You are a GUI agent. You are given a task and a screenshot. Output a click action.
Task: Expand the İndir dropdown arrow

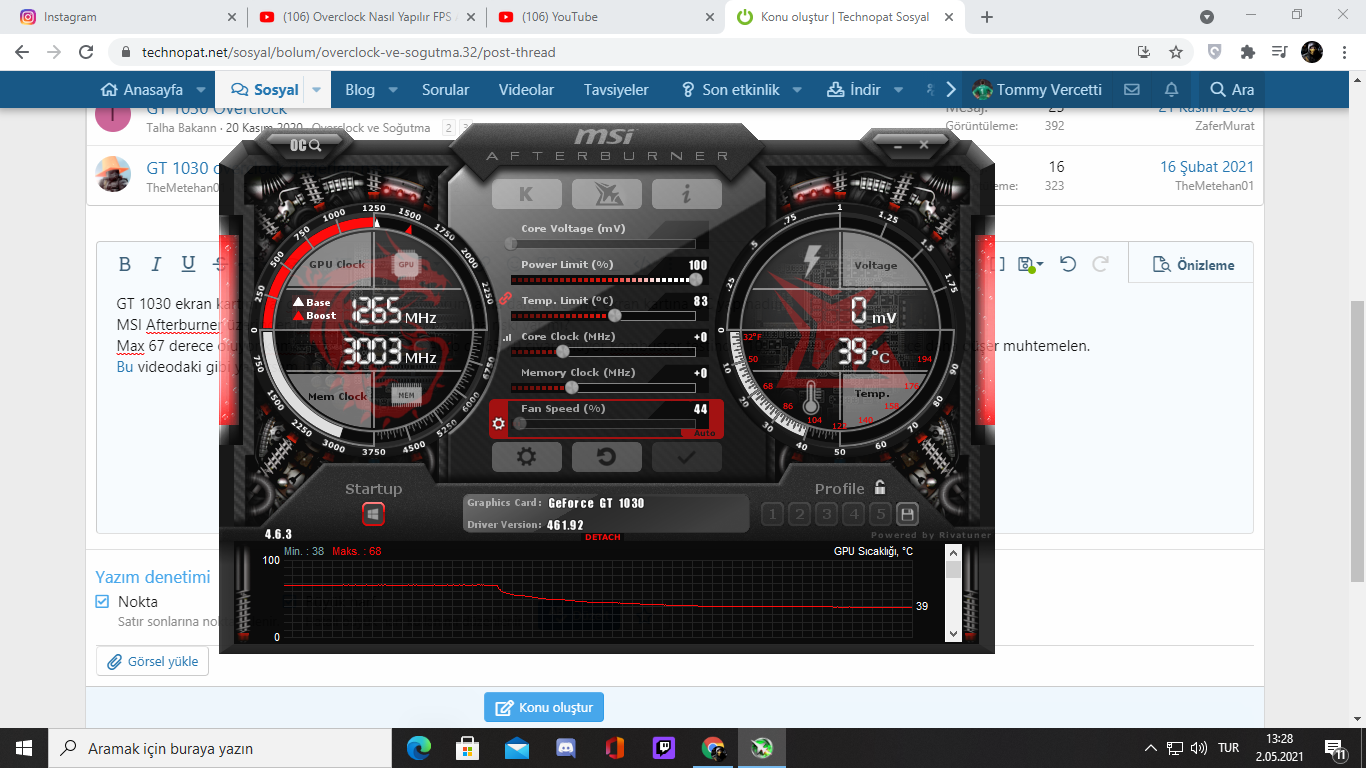tap(898, 90)
